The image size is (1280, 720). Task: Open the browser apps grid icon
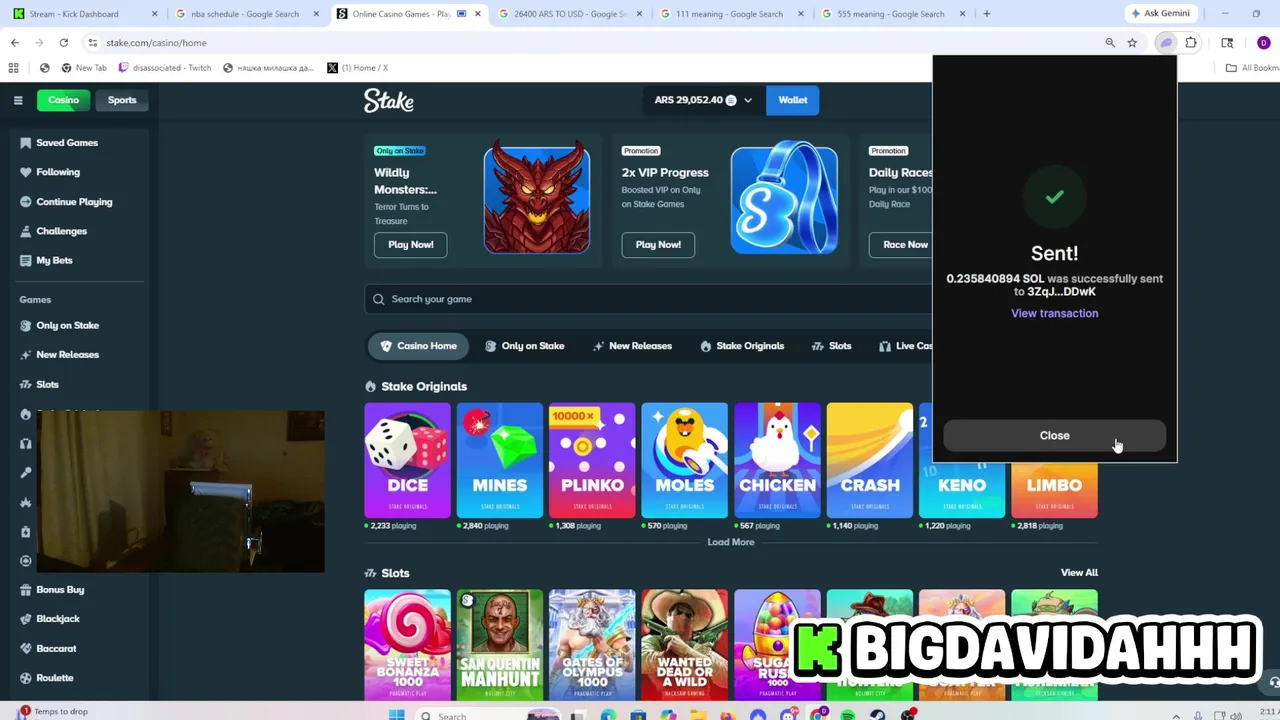13,68
